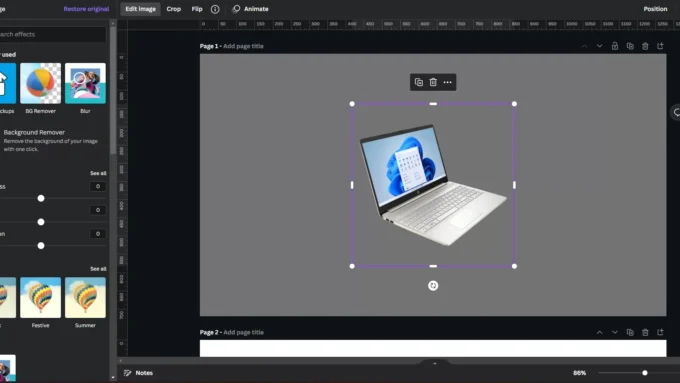
Task: Click the first adjustment value box
Action: [x=98, y=187]
